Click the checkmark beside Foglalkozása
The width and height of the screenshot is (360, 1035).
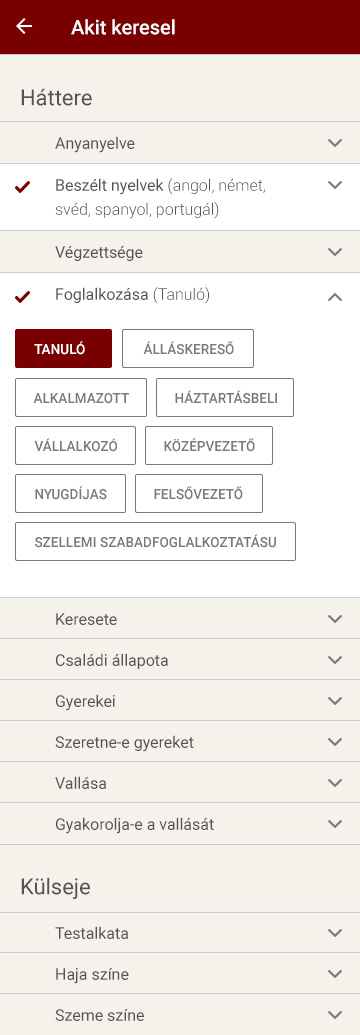(23, 297)
